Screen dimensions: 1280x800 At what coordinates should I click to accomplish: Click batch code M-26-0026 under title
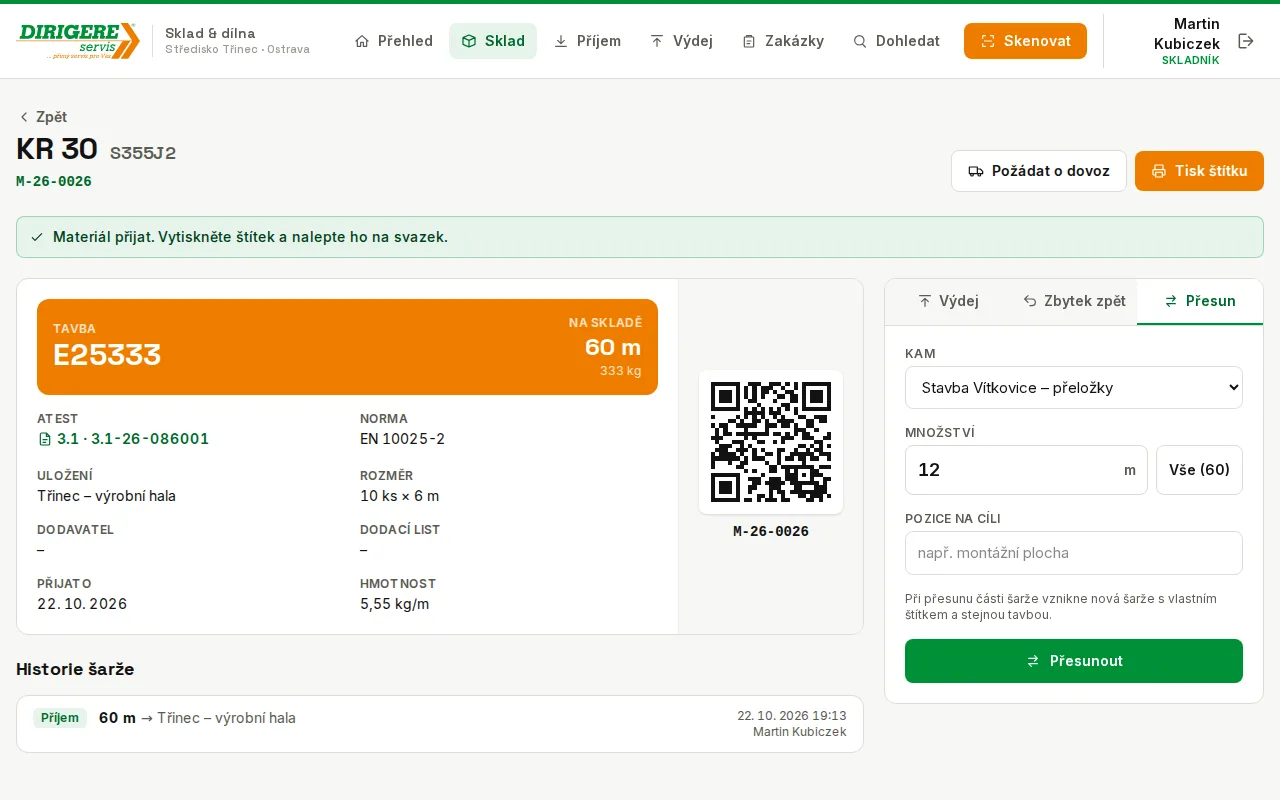54,181
